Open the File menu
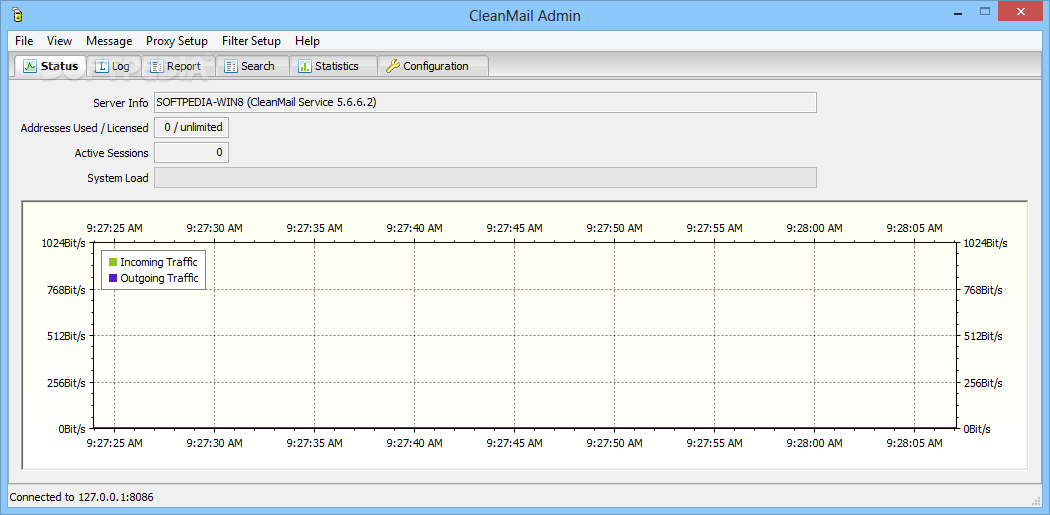 [x=24, y=41]
